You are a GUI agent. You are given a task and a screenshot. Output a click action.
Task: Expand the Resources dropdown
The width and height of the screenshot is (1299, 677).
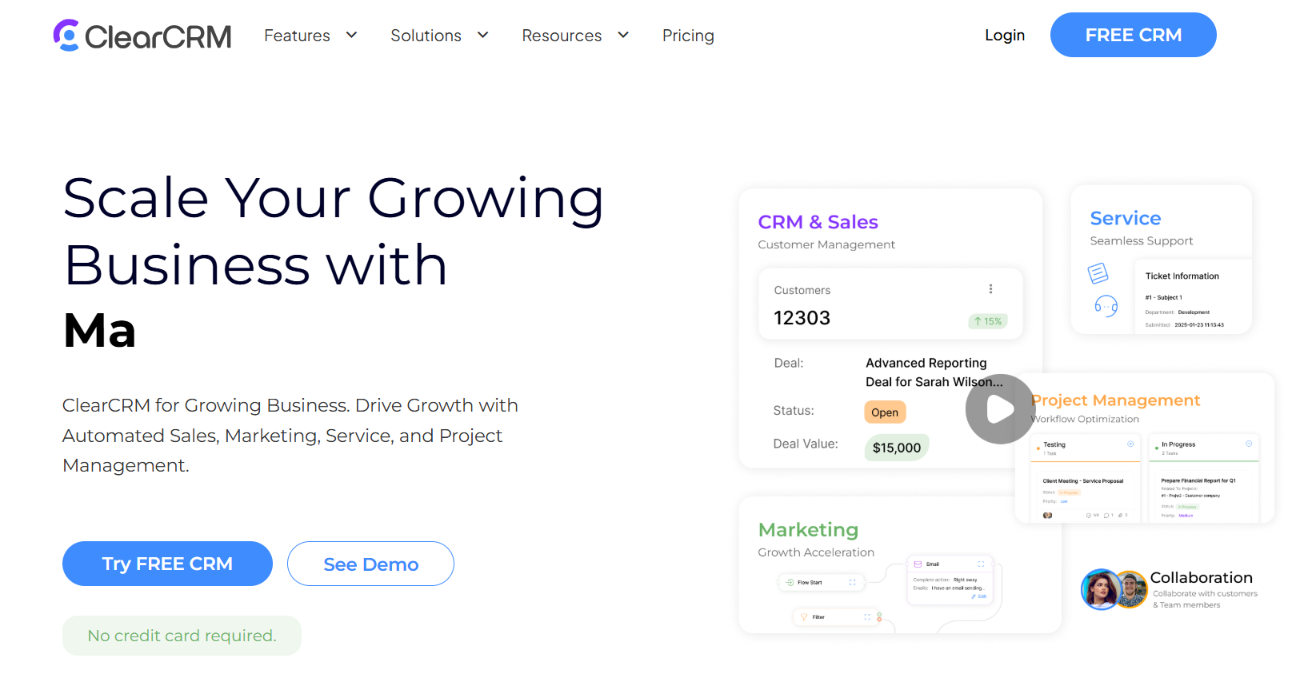575,35
